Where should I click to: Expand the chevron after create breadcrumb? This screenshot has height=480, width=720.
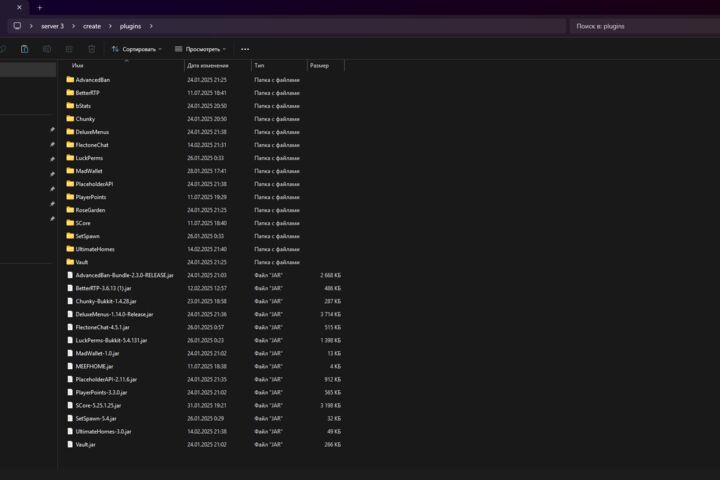point(110,26)
